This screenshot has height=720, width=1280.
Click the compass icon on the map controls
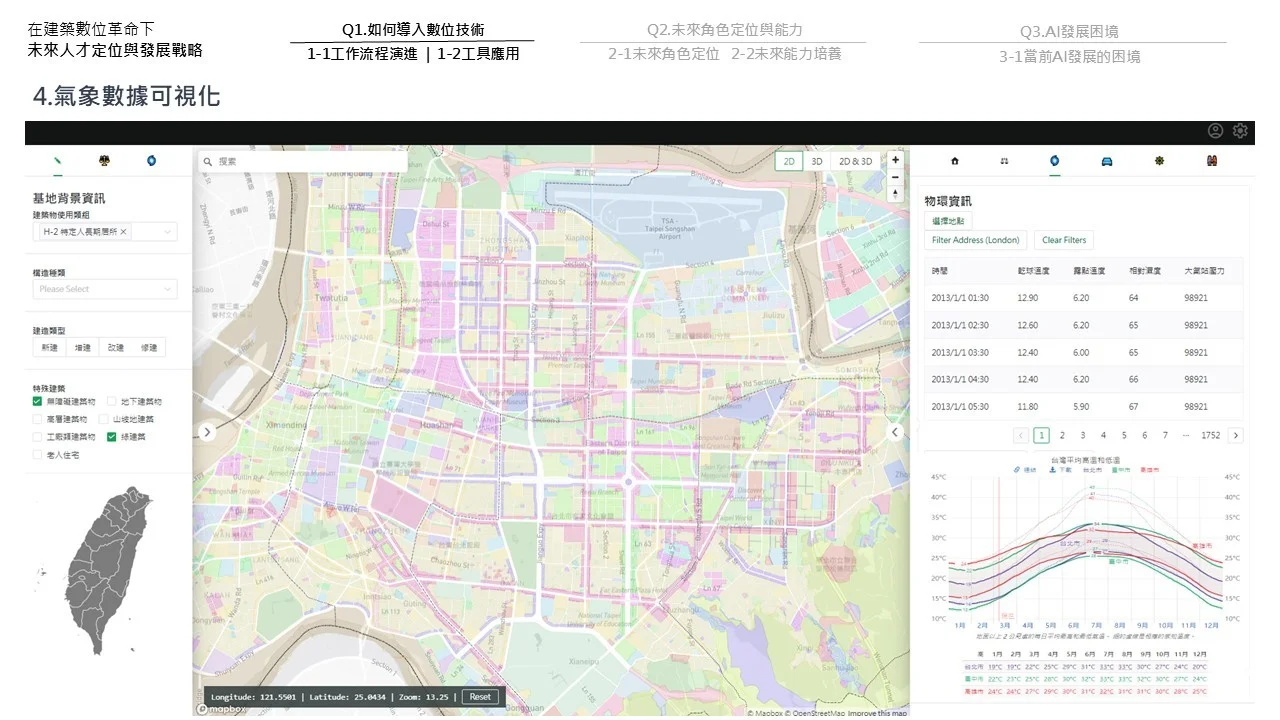pos(894,193)
